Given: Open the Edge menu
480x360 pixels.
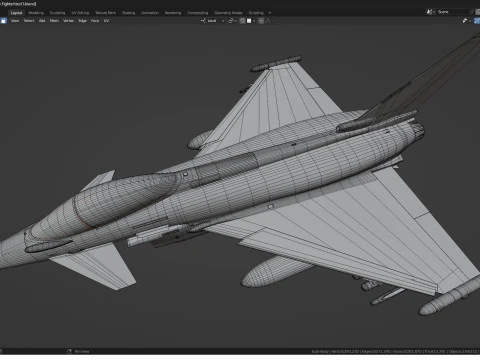Looking at the screenshot, I should tap(83, 21).
